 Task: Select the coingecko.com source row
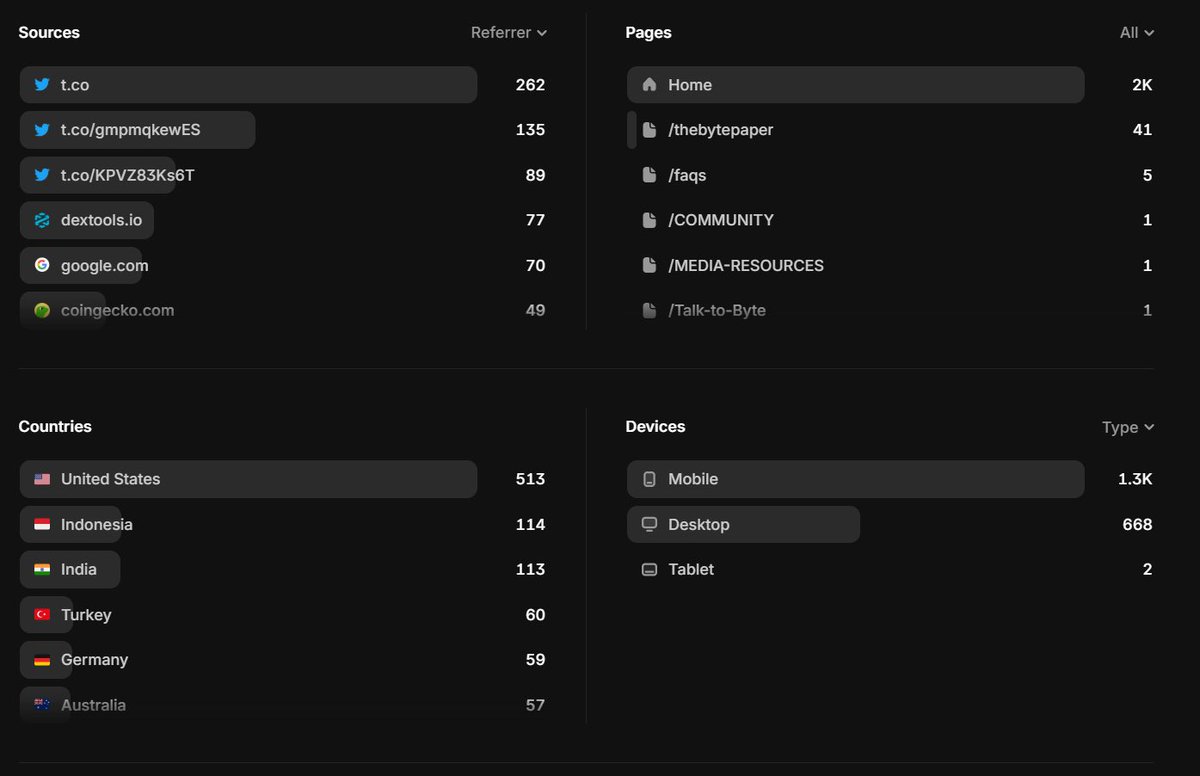pos(283,310)
